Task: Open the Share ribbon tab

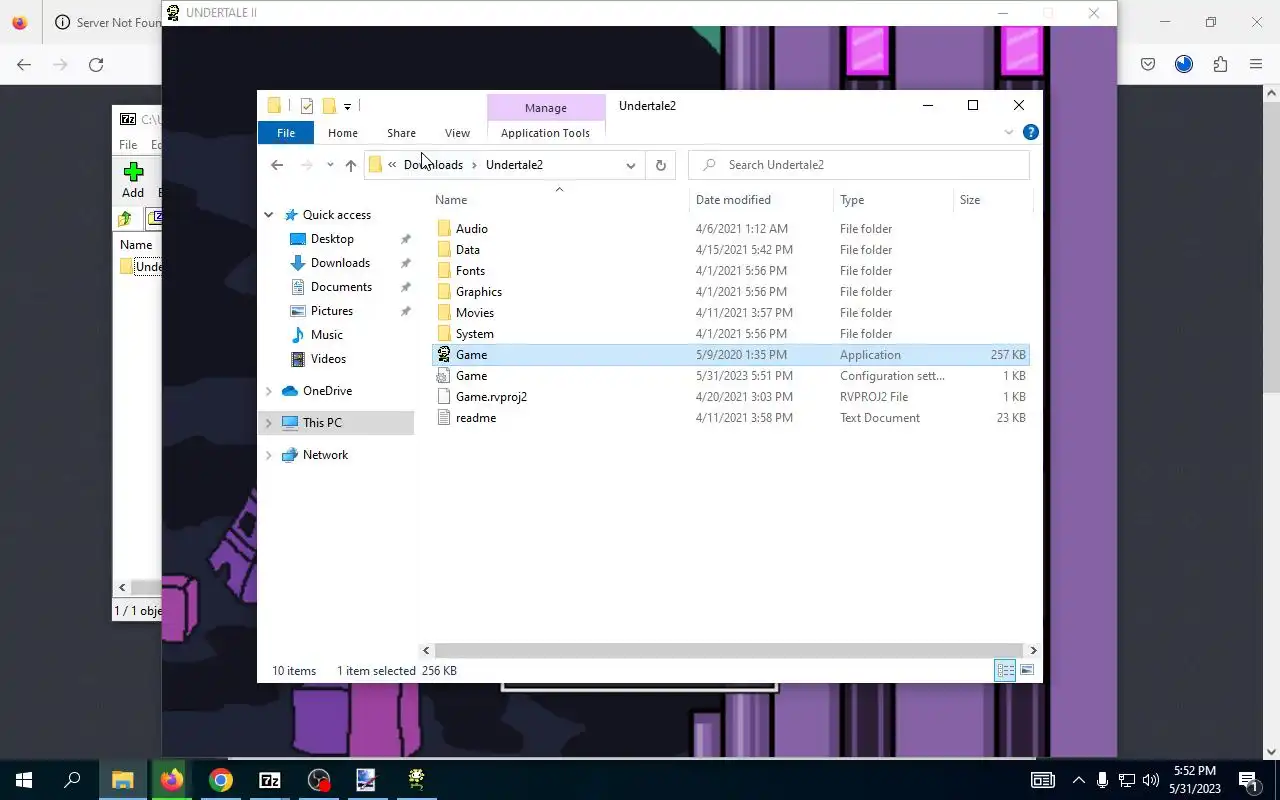Action: point(401,133)
